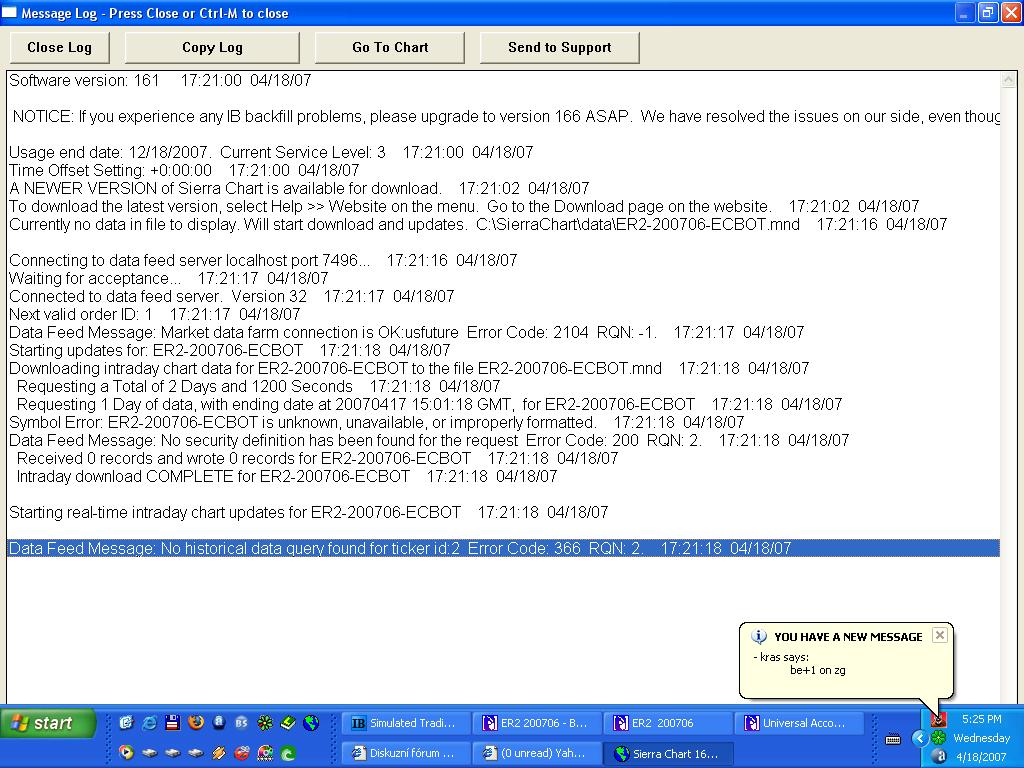Launch ICQ flower icon in quick launch
Screen dimensions: 1024x768
pos(264,723)
